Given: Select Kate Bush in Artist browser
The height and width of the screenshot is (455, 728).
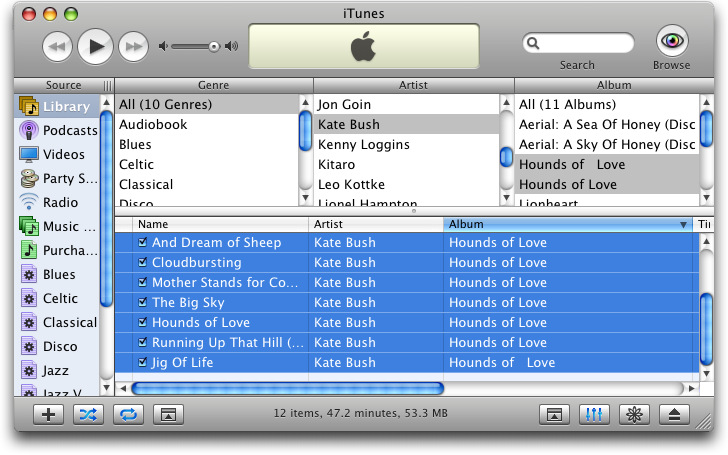Looking at the screenshot, I should click(406, 124).
